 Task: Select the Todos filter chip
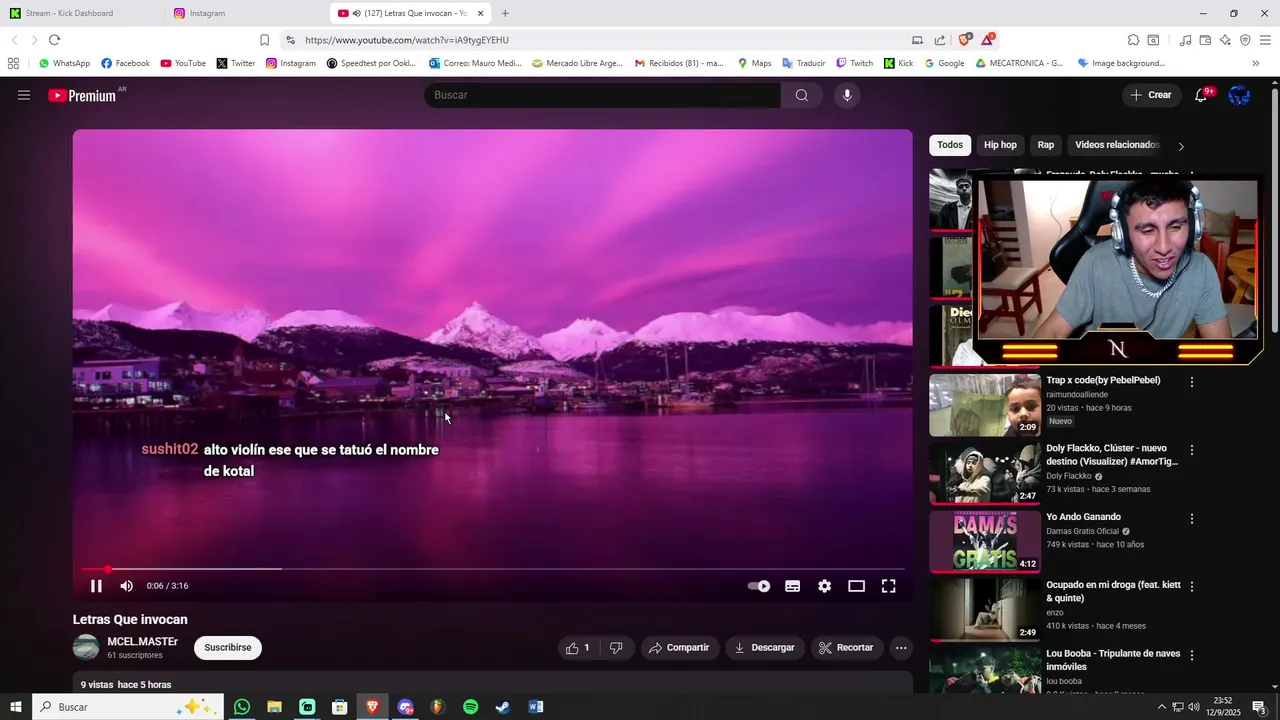[950, 145]
